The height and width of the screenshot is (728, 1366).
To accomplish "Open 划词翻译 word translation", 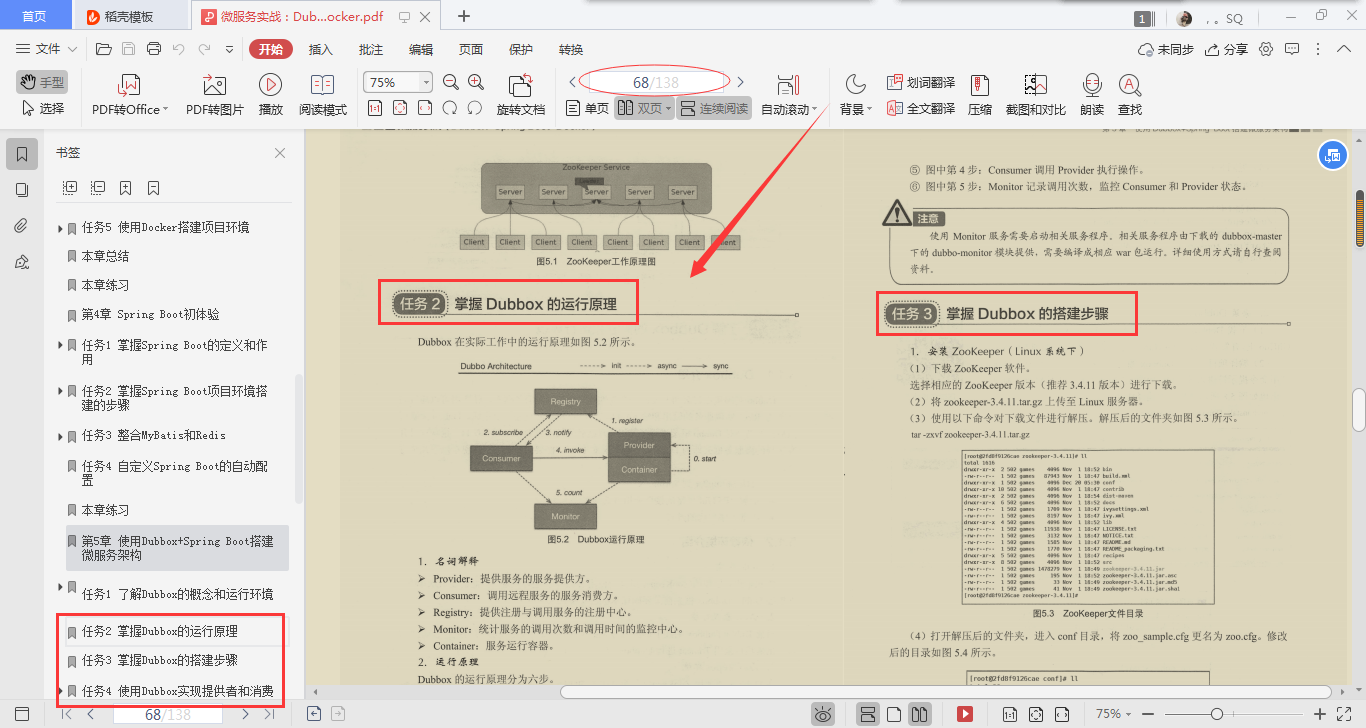I will coord(921,82).
